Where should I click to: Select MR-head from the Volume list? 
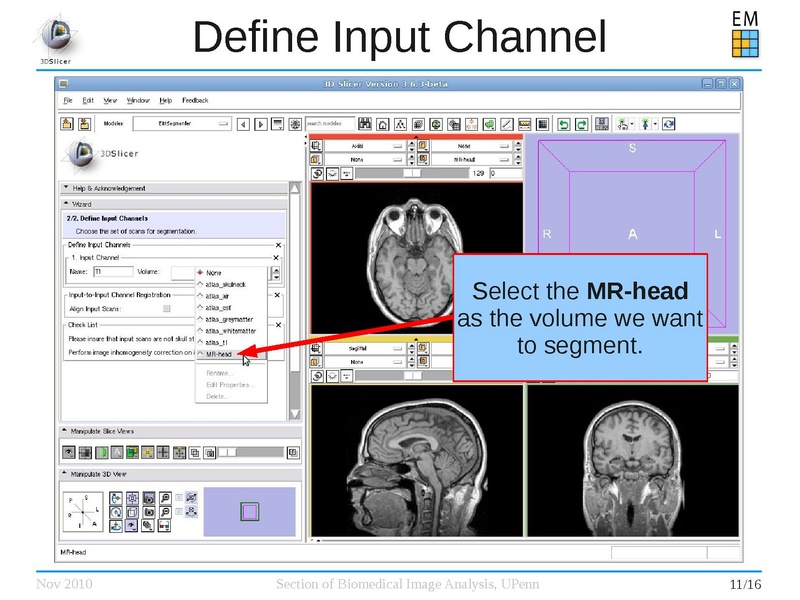pyautogui.click(x=219, y=353)
